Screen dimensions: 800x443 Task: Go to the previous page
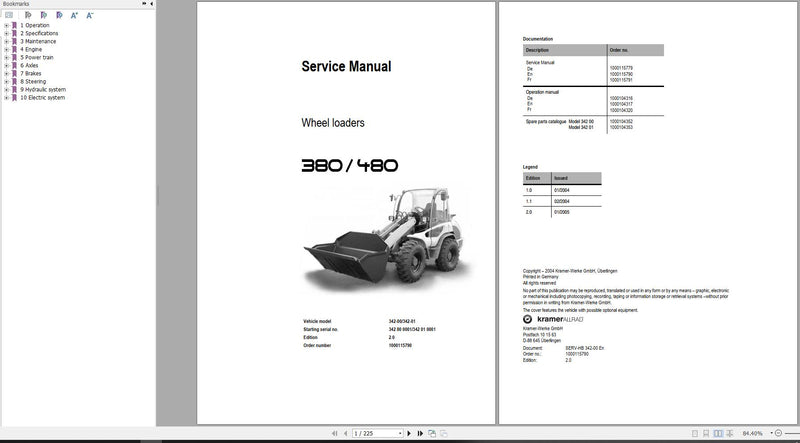coord(346,433)
